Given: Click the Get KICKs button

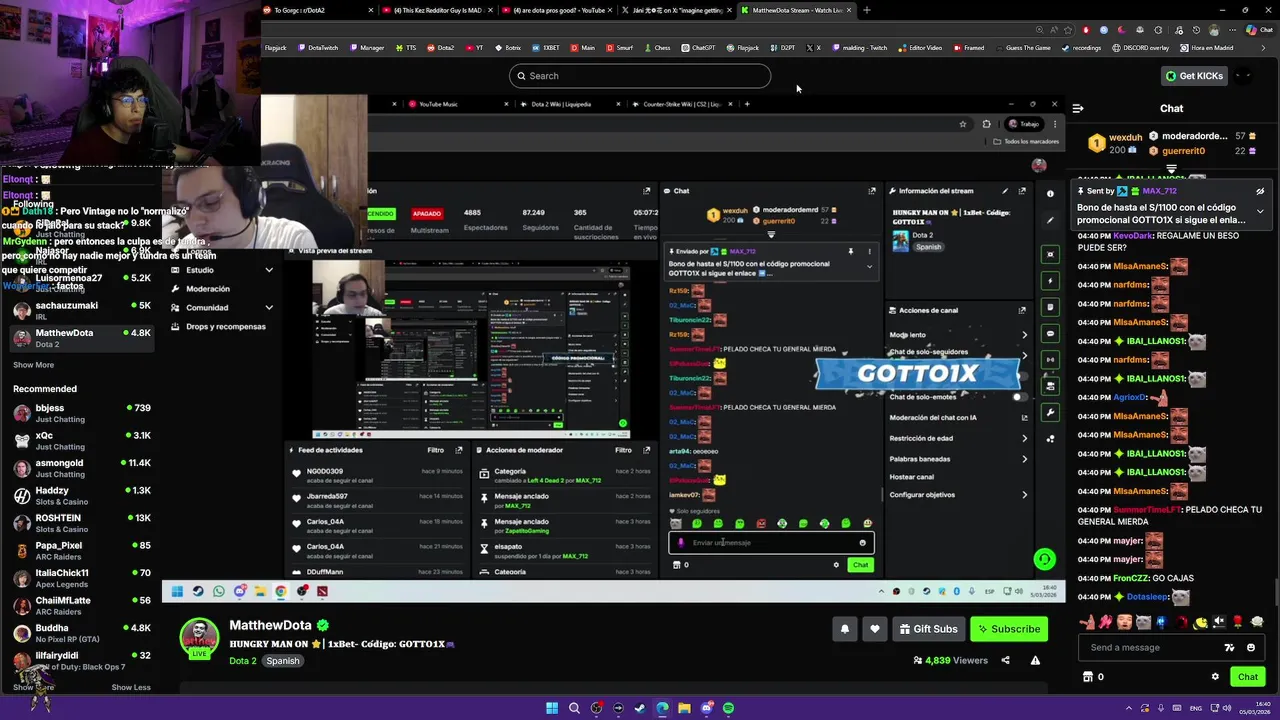Looking at the screenshot, I should 1194,76.
